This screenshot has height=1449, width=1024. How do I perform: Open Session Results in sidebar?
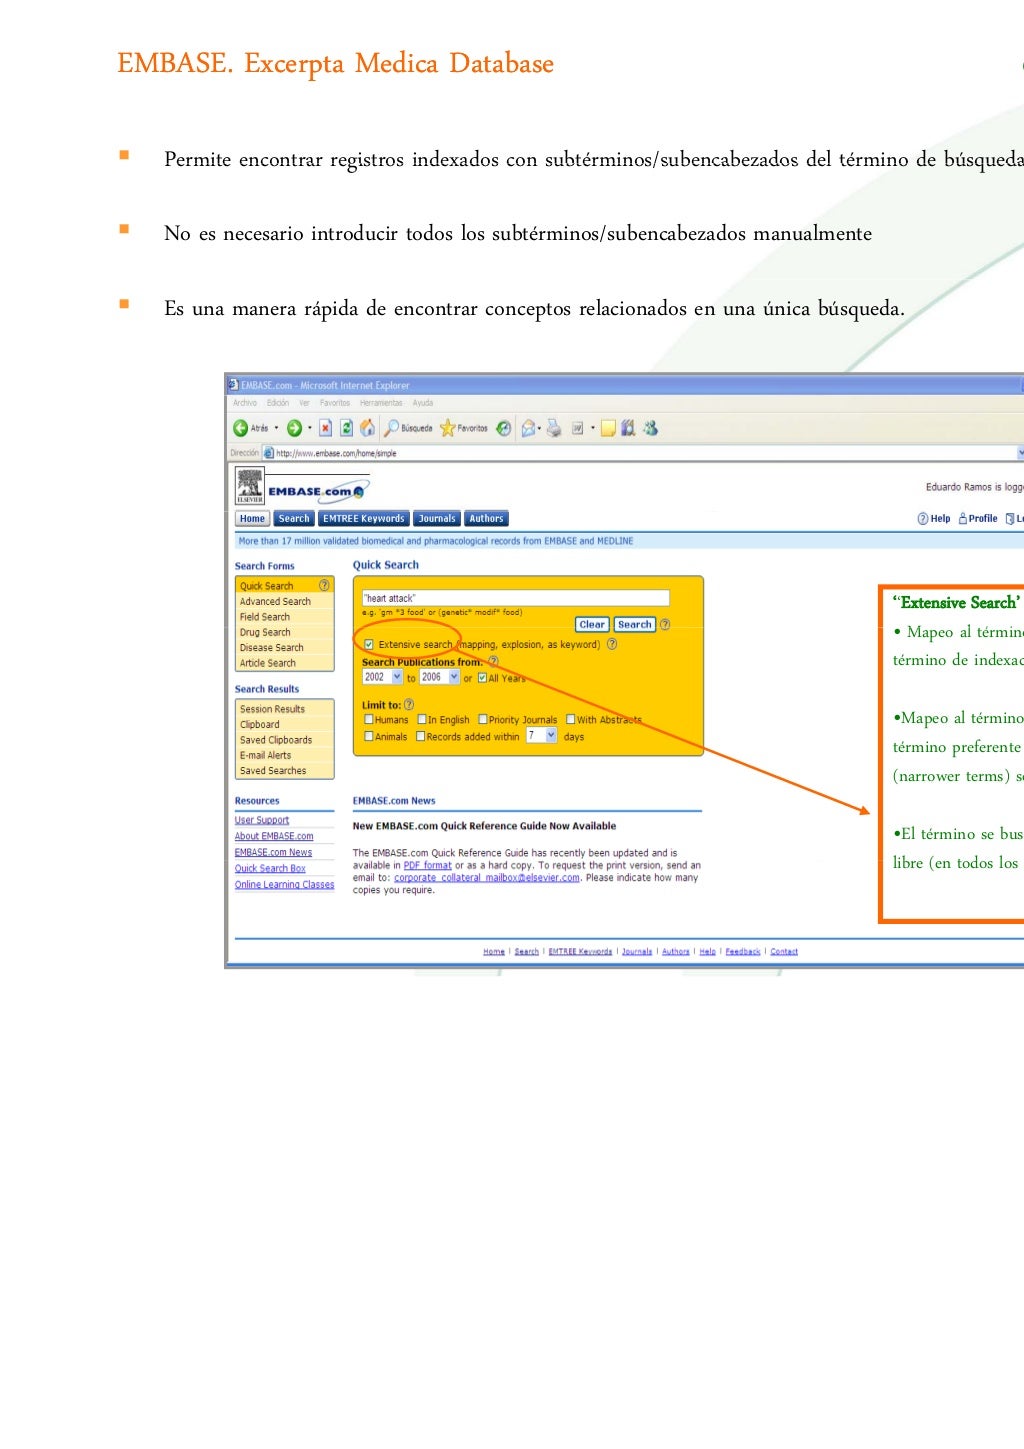tap(272, 709)
